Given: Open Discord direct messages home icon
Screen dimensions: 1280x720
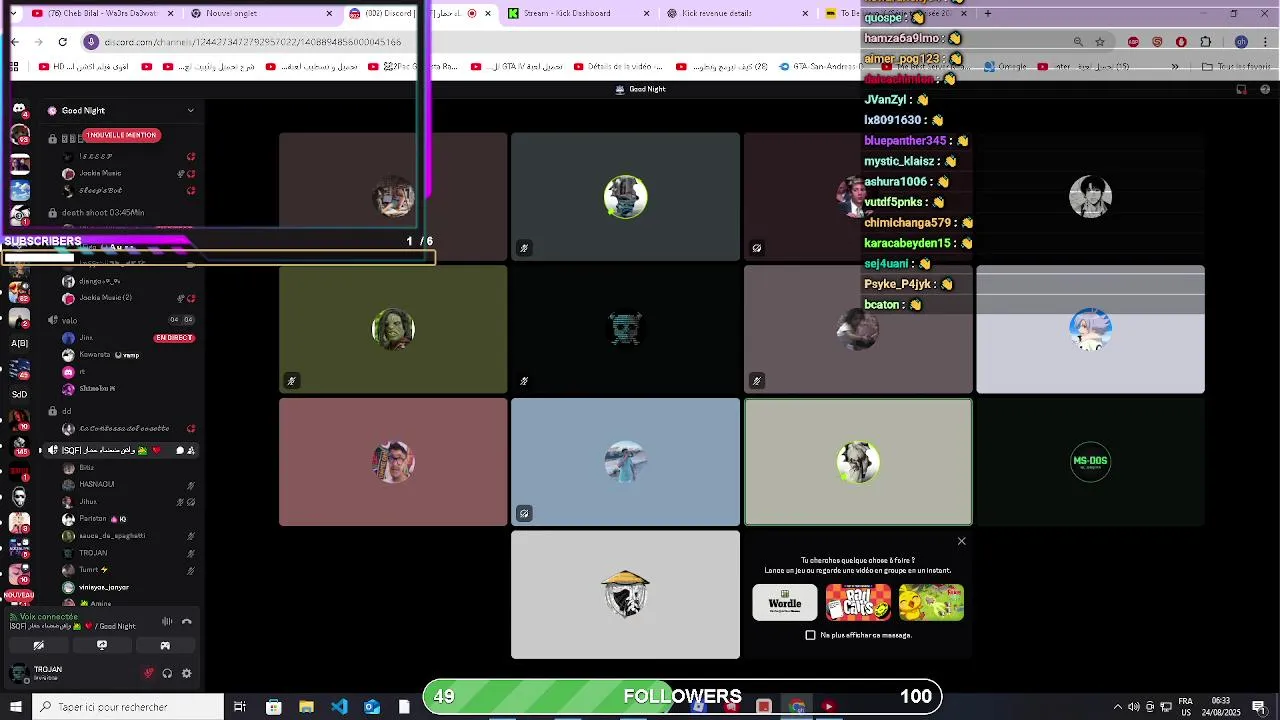Looking at the screenshot, I should point(19,109).
